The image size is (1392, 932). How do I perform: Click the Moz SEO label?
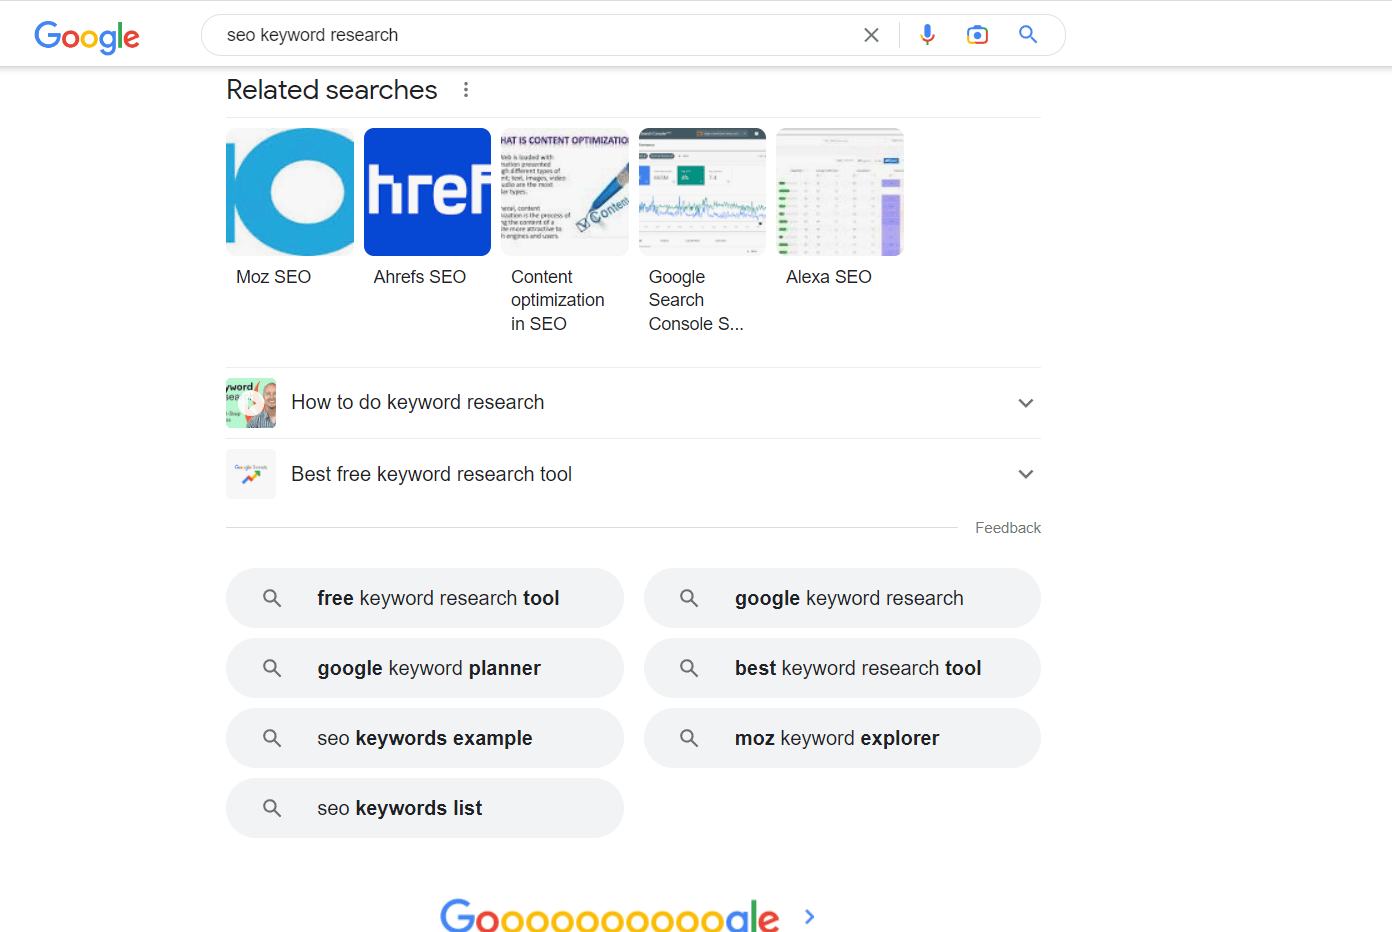click(x=273, y=277)
